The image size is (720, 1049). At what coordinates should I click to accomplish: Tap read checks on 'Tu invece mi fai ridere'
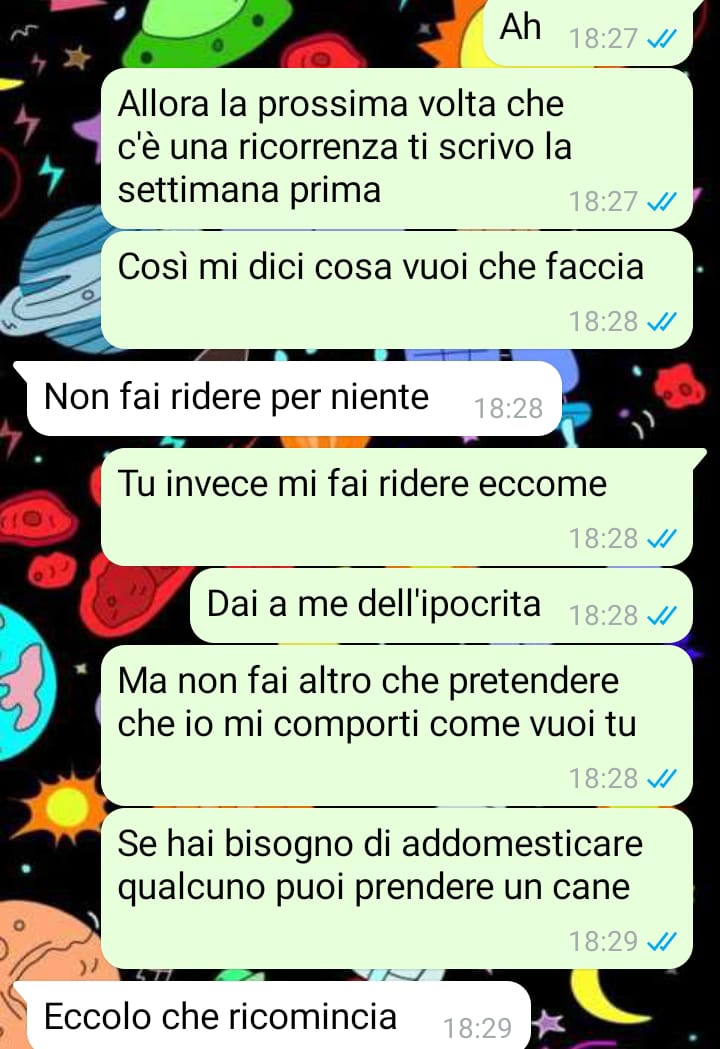662,539
